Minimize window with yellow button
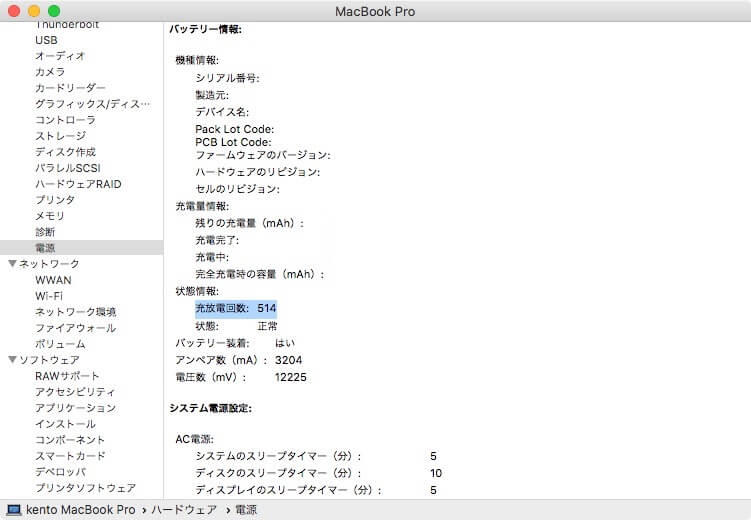Viewport: 751px width, 520px height. pos(34,11)
